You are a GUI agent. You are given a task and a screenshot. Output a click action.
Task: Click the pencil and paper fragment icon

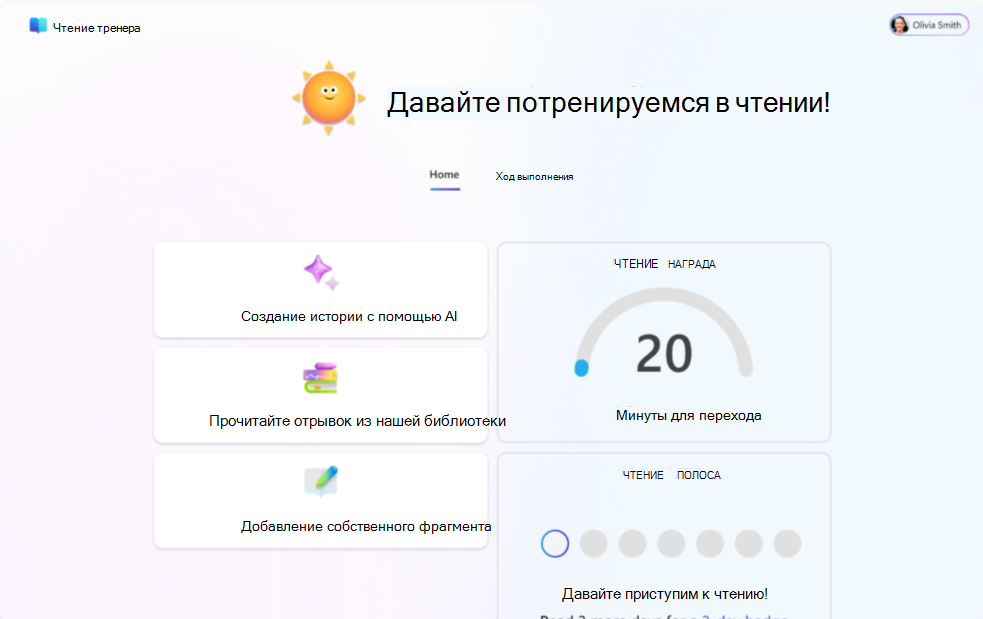point(321,482)
